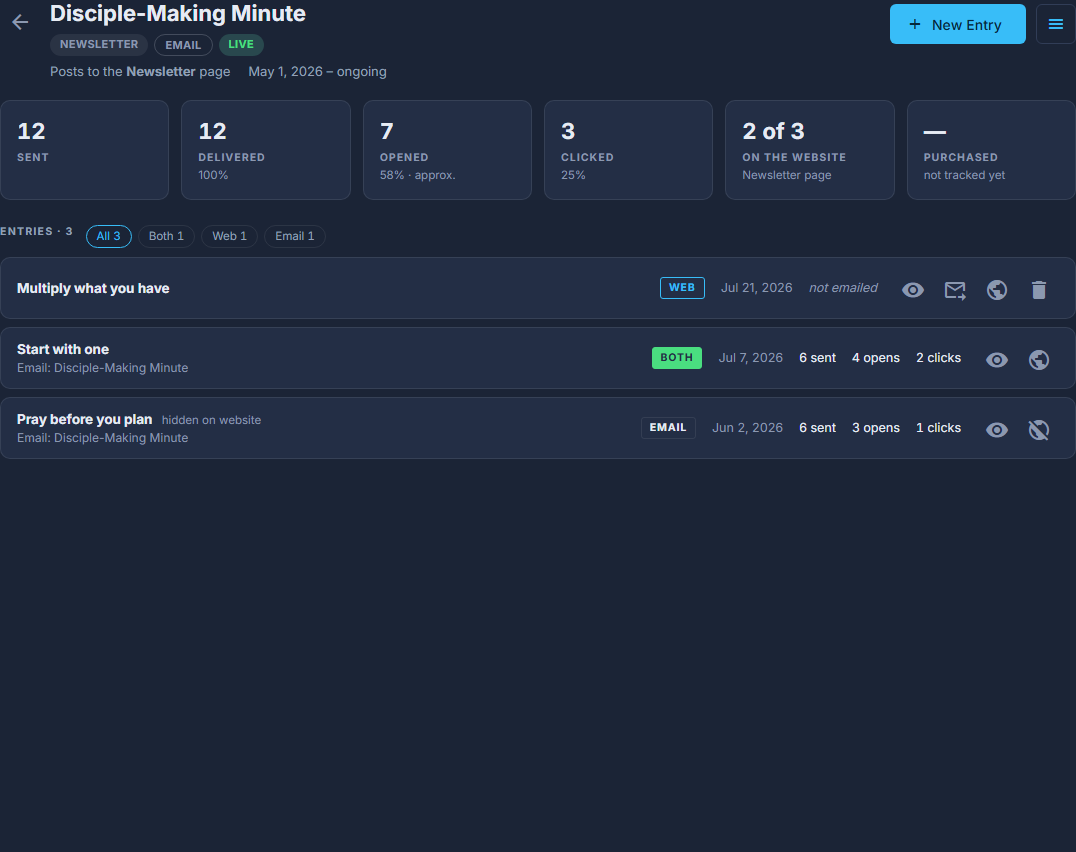Click '4 opens' on 'Start with one'
The width and height of the screenshot is (1076, 852).
point(876,358)
